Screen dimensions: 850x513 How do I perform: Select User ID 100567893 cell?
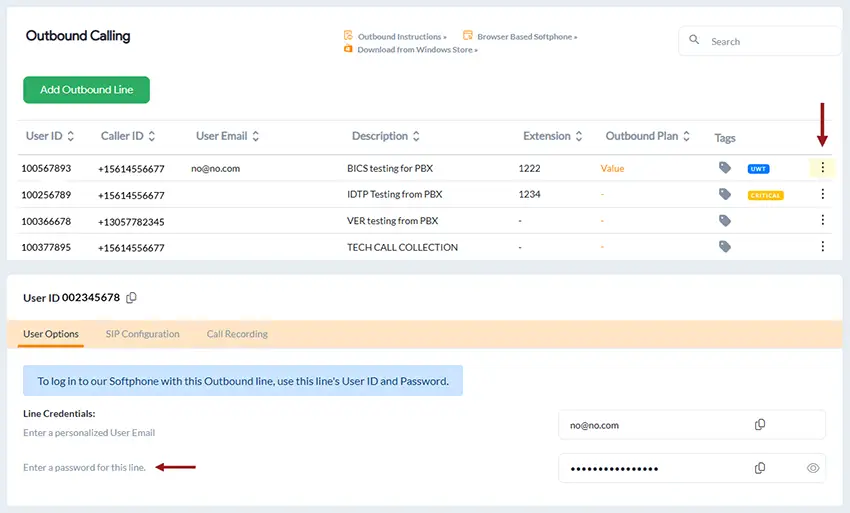[46, 169]
